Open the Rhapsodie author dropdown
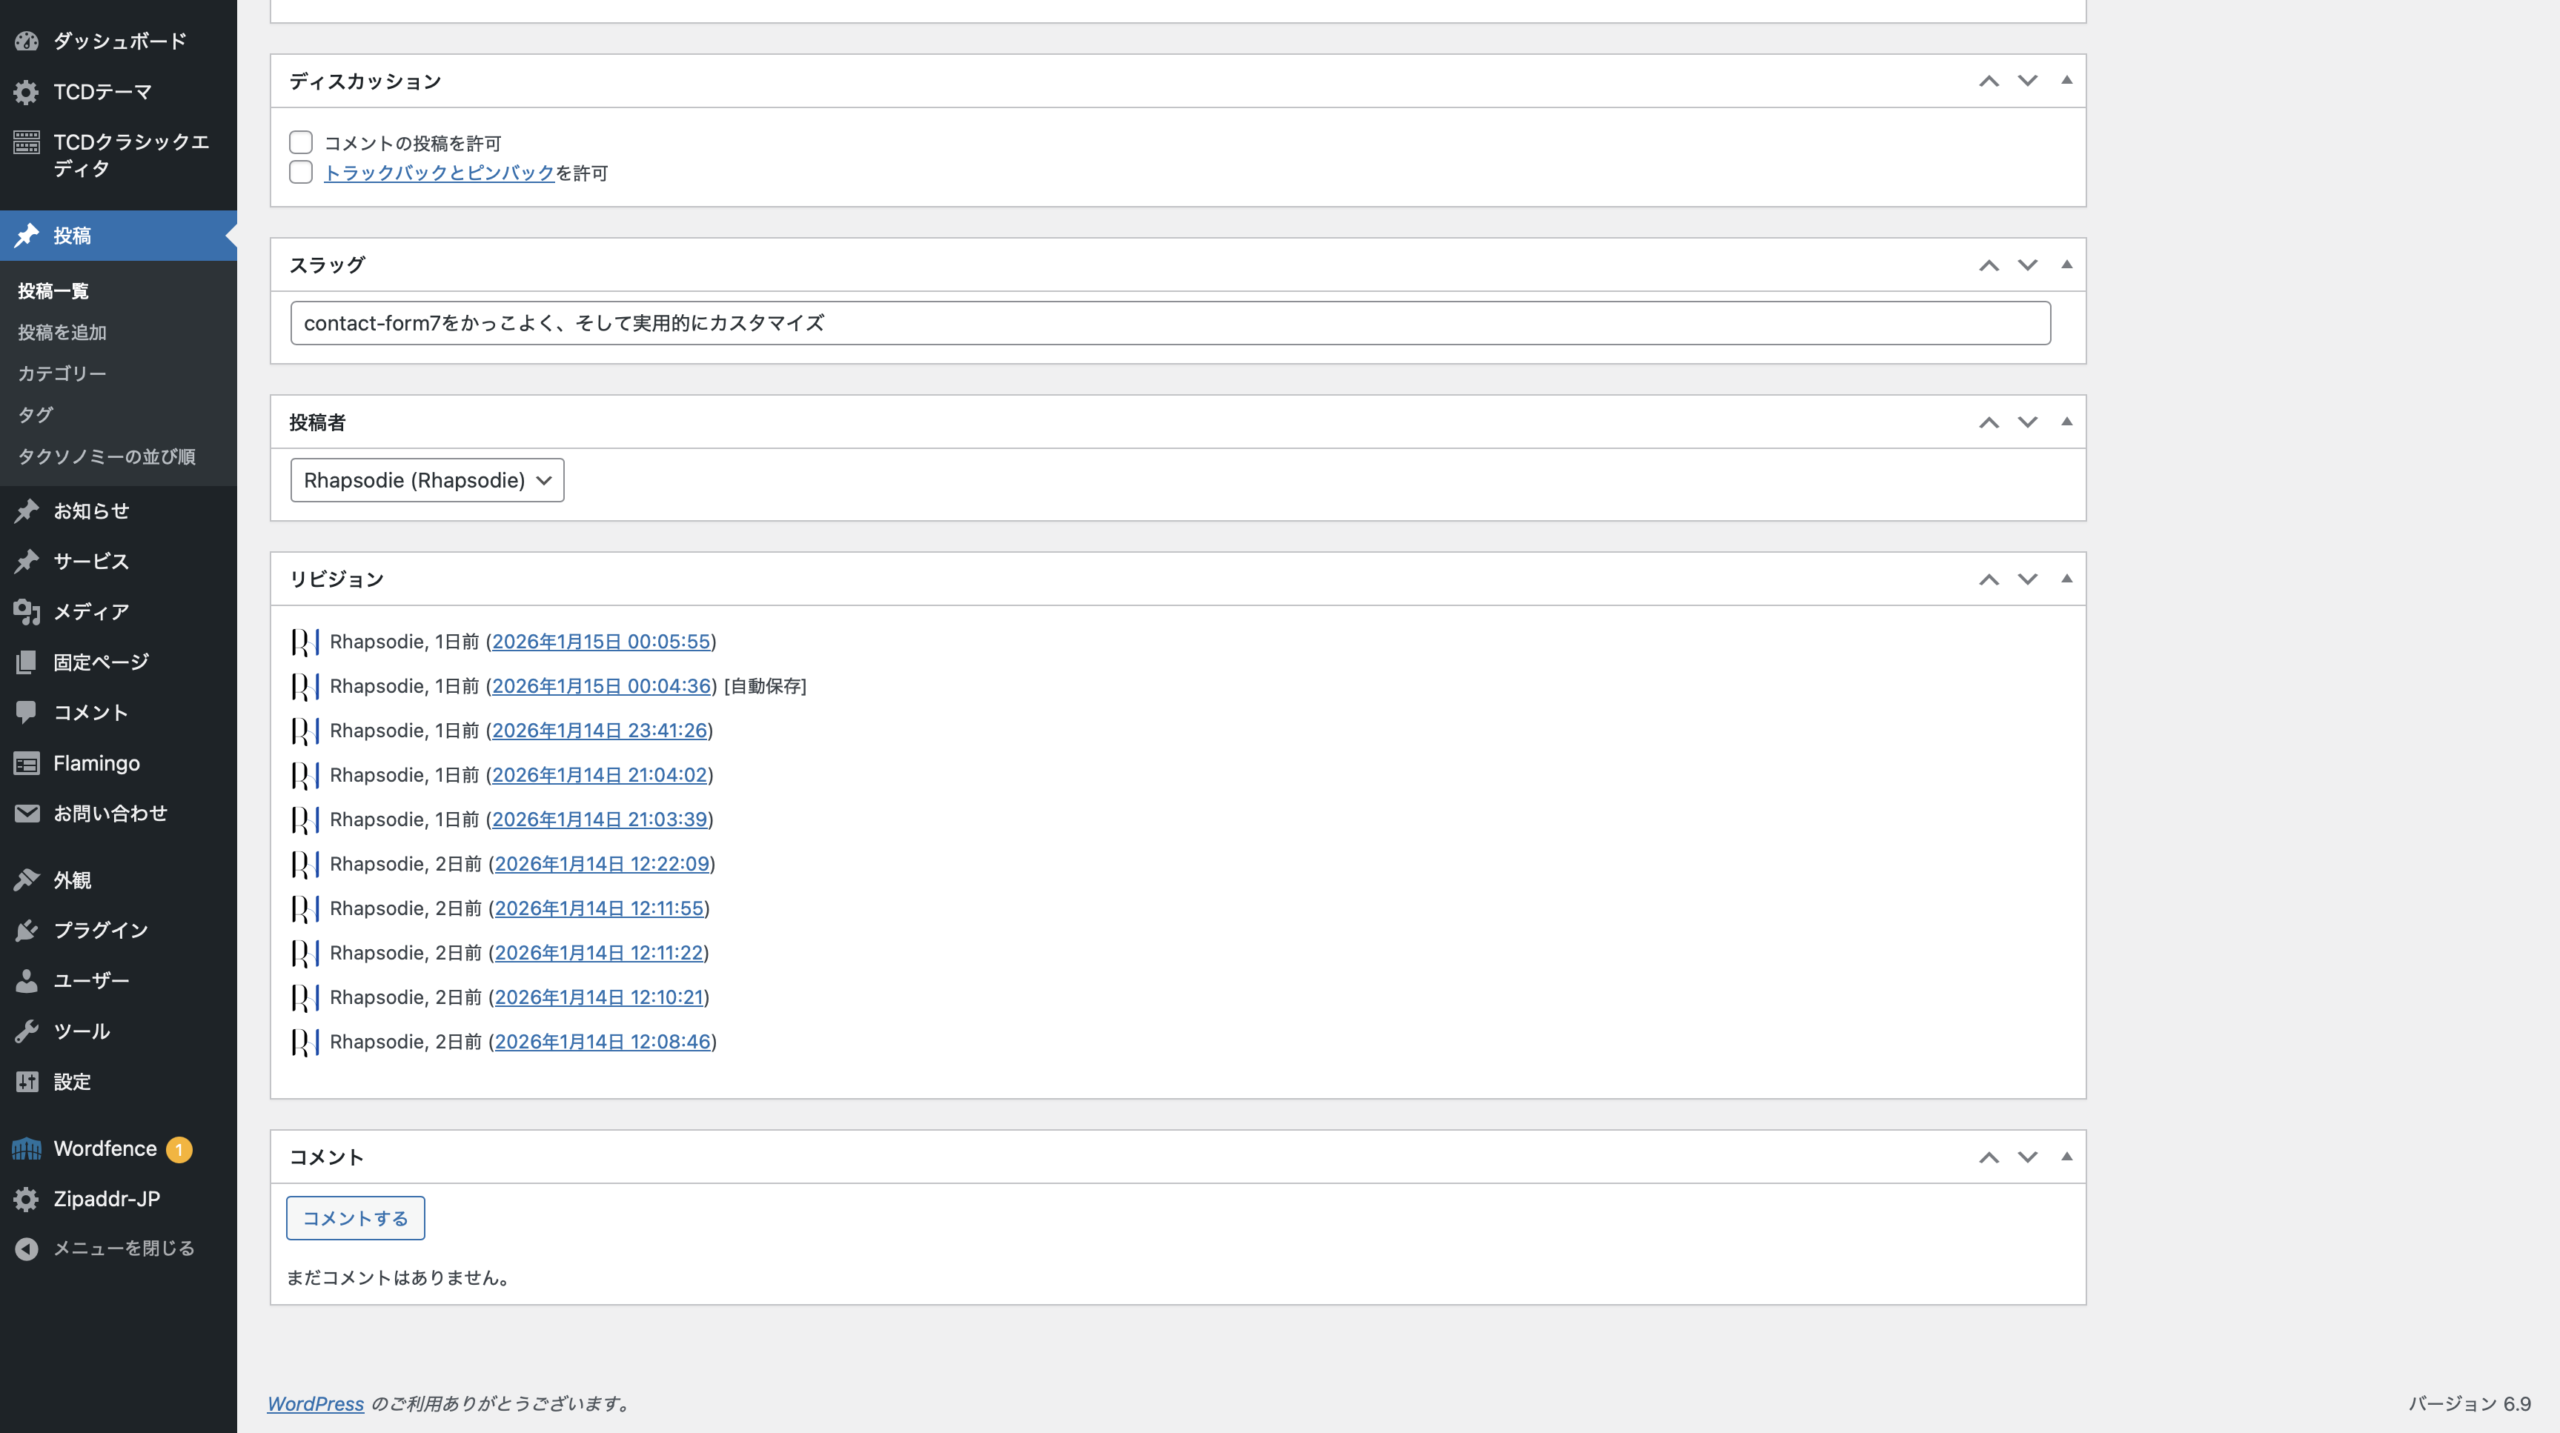 pyautogui.click(x=427, y=480)
